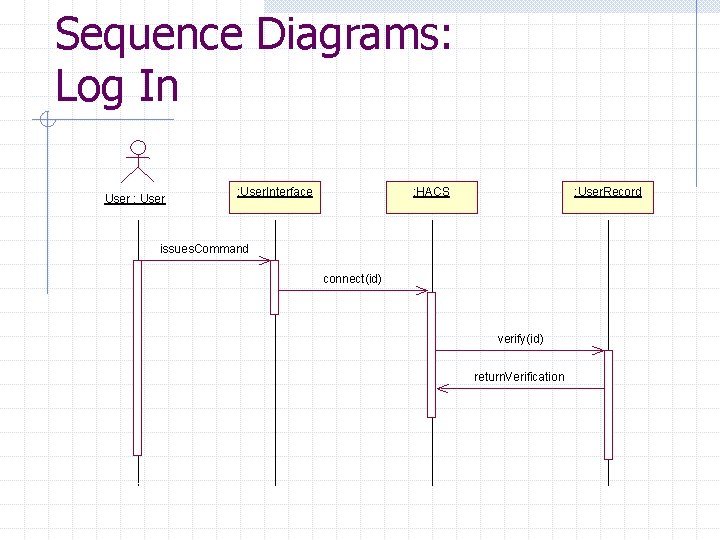The width and height of the screenshot is (720, 540).
Task: Select the :HACS object box
Action: point(432,197)
